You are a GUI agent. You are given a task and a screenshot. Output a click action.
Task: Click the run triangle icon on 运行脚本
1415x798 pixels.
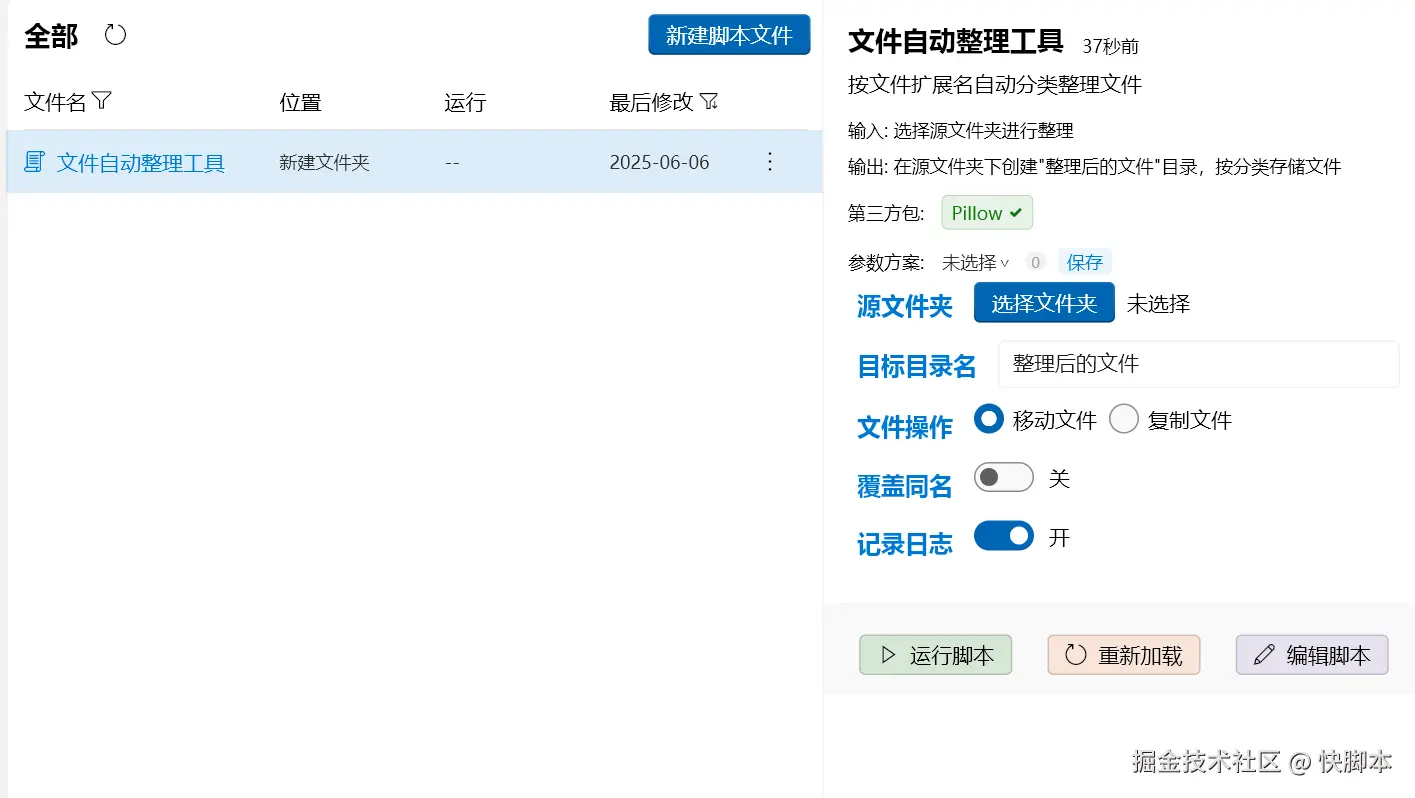pos(885,655)
